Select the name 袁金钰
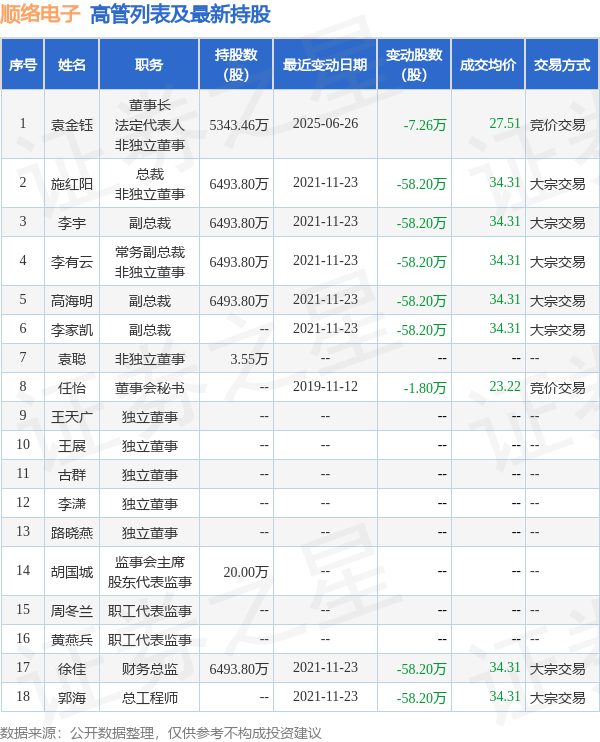This screenshot has height=742, width=600. [x=72, y=125]
